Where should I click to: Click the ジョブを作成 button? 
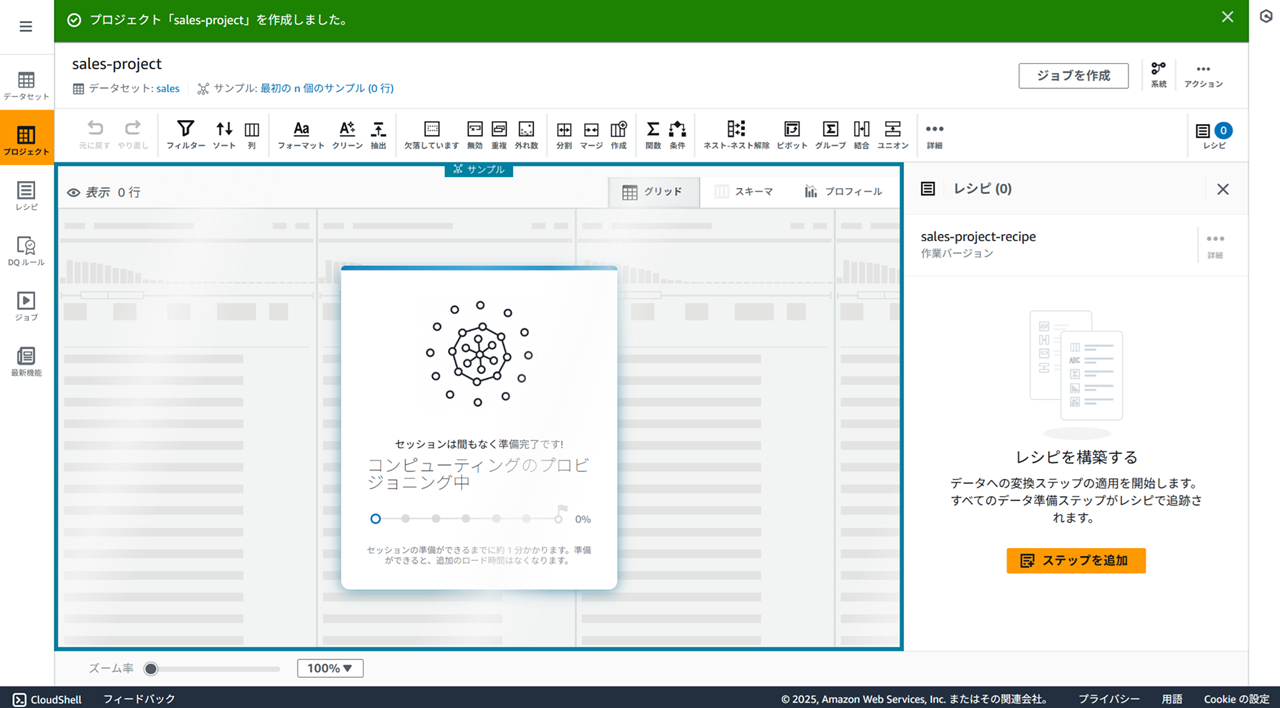1073,76
